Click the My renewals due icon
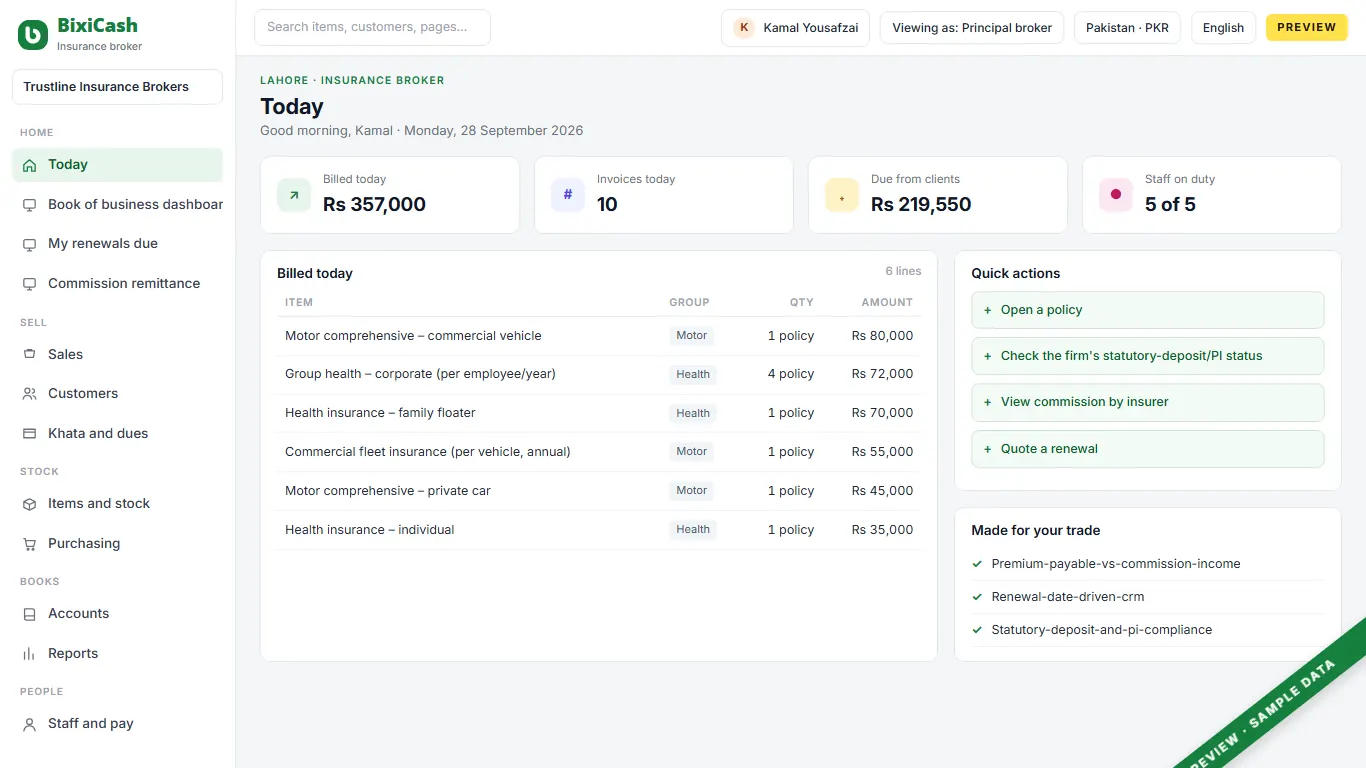The width and height of the screenshot is (1366, 768). 29,244
